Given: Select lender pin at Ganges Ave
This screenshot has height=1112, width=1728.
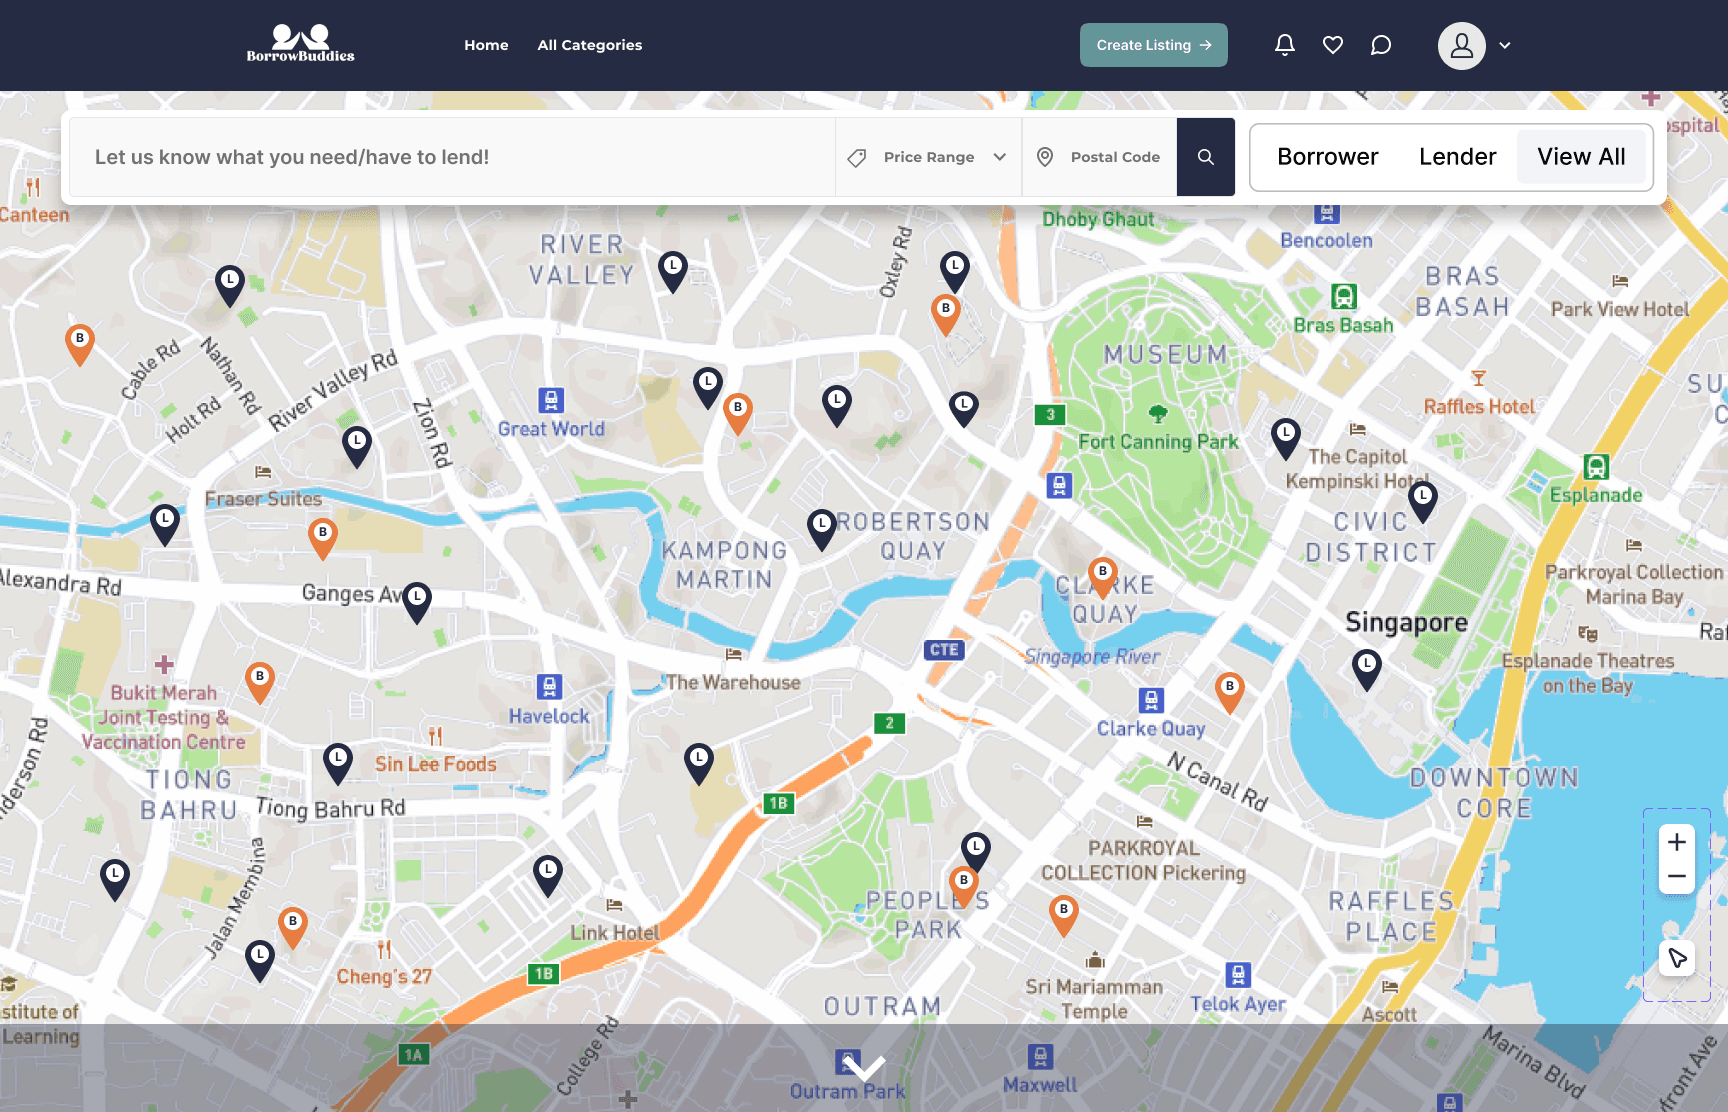Looking at the screenshot, I should [417, 603].
